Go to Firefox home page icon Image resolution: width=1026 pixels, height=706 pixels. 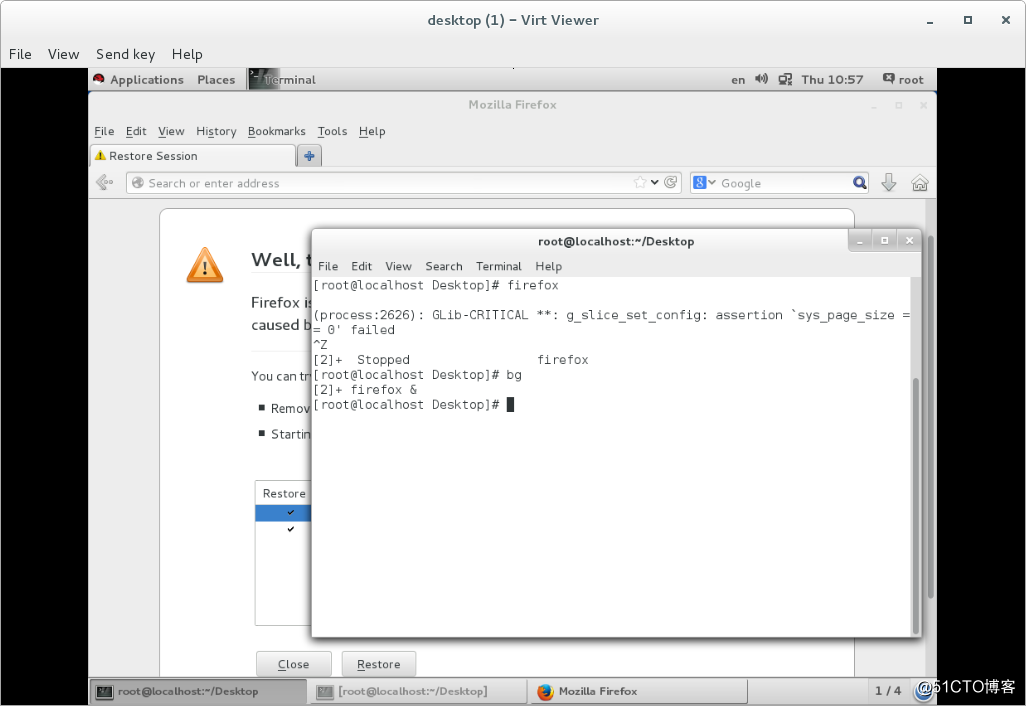click(919, 183)
